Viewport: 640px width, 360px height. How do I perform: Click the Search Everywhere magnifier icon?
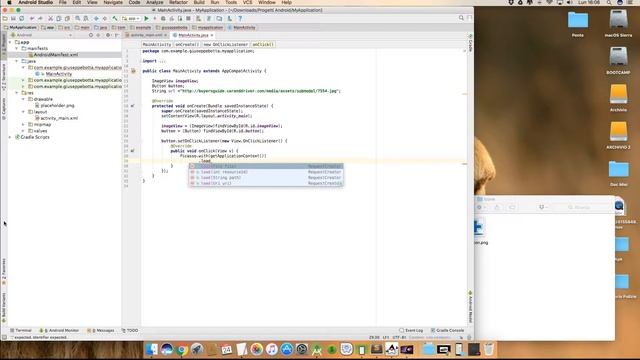461,18
